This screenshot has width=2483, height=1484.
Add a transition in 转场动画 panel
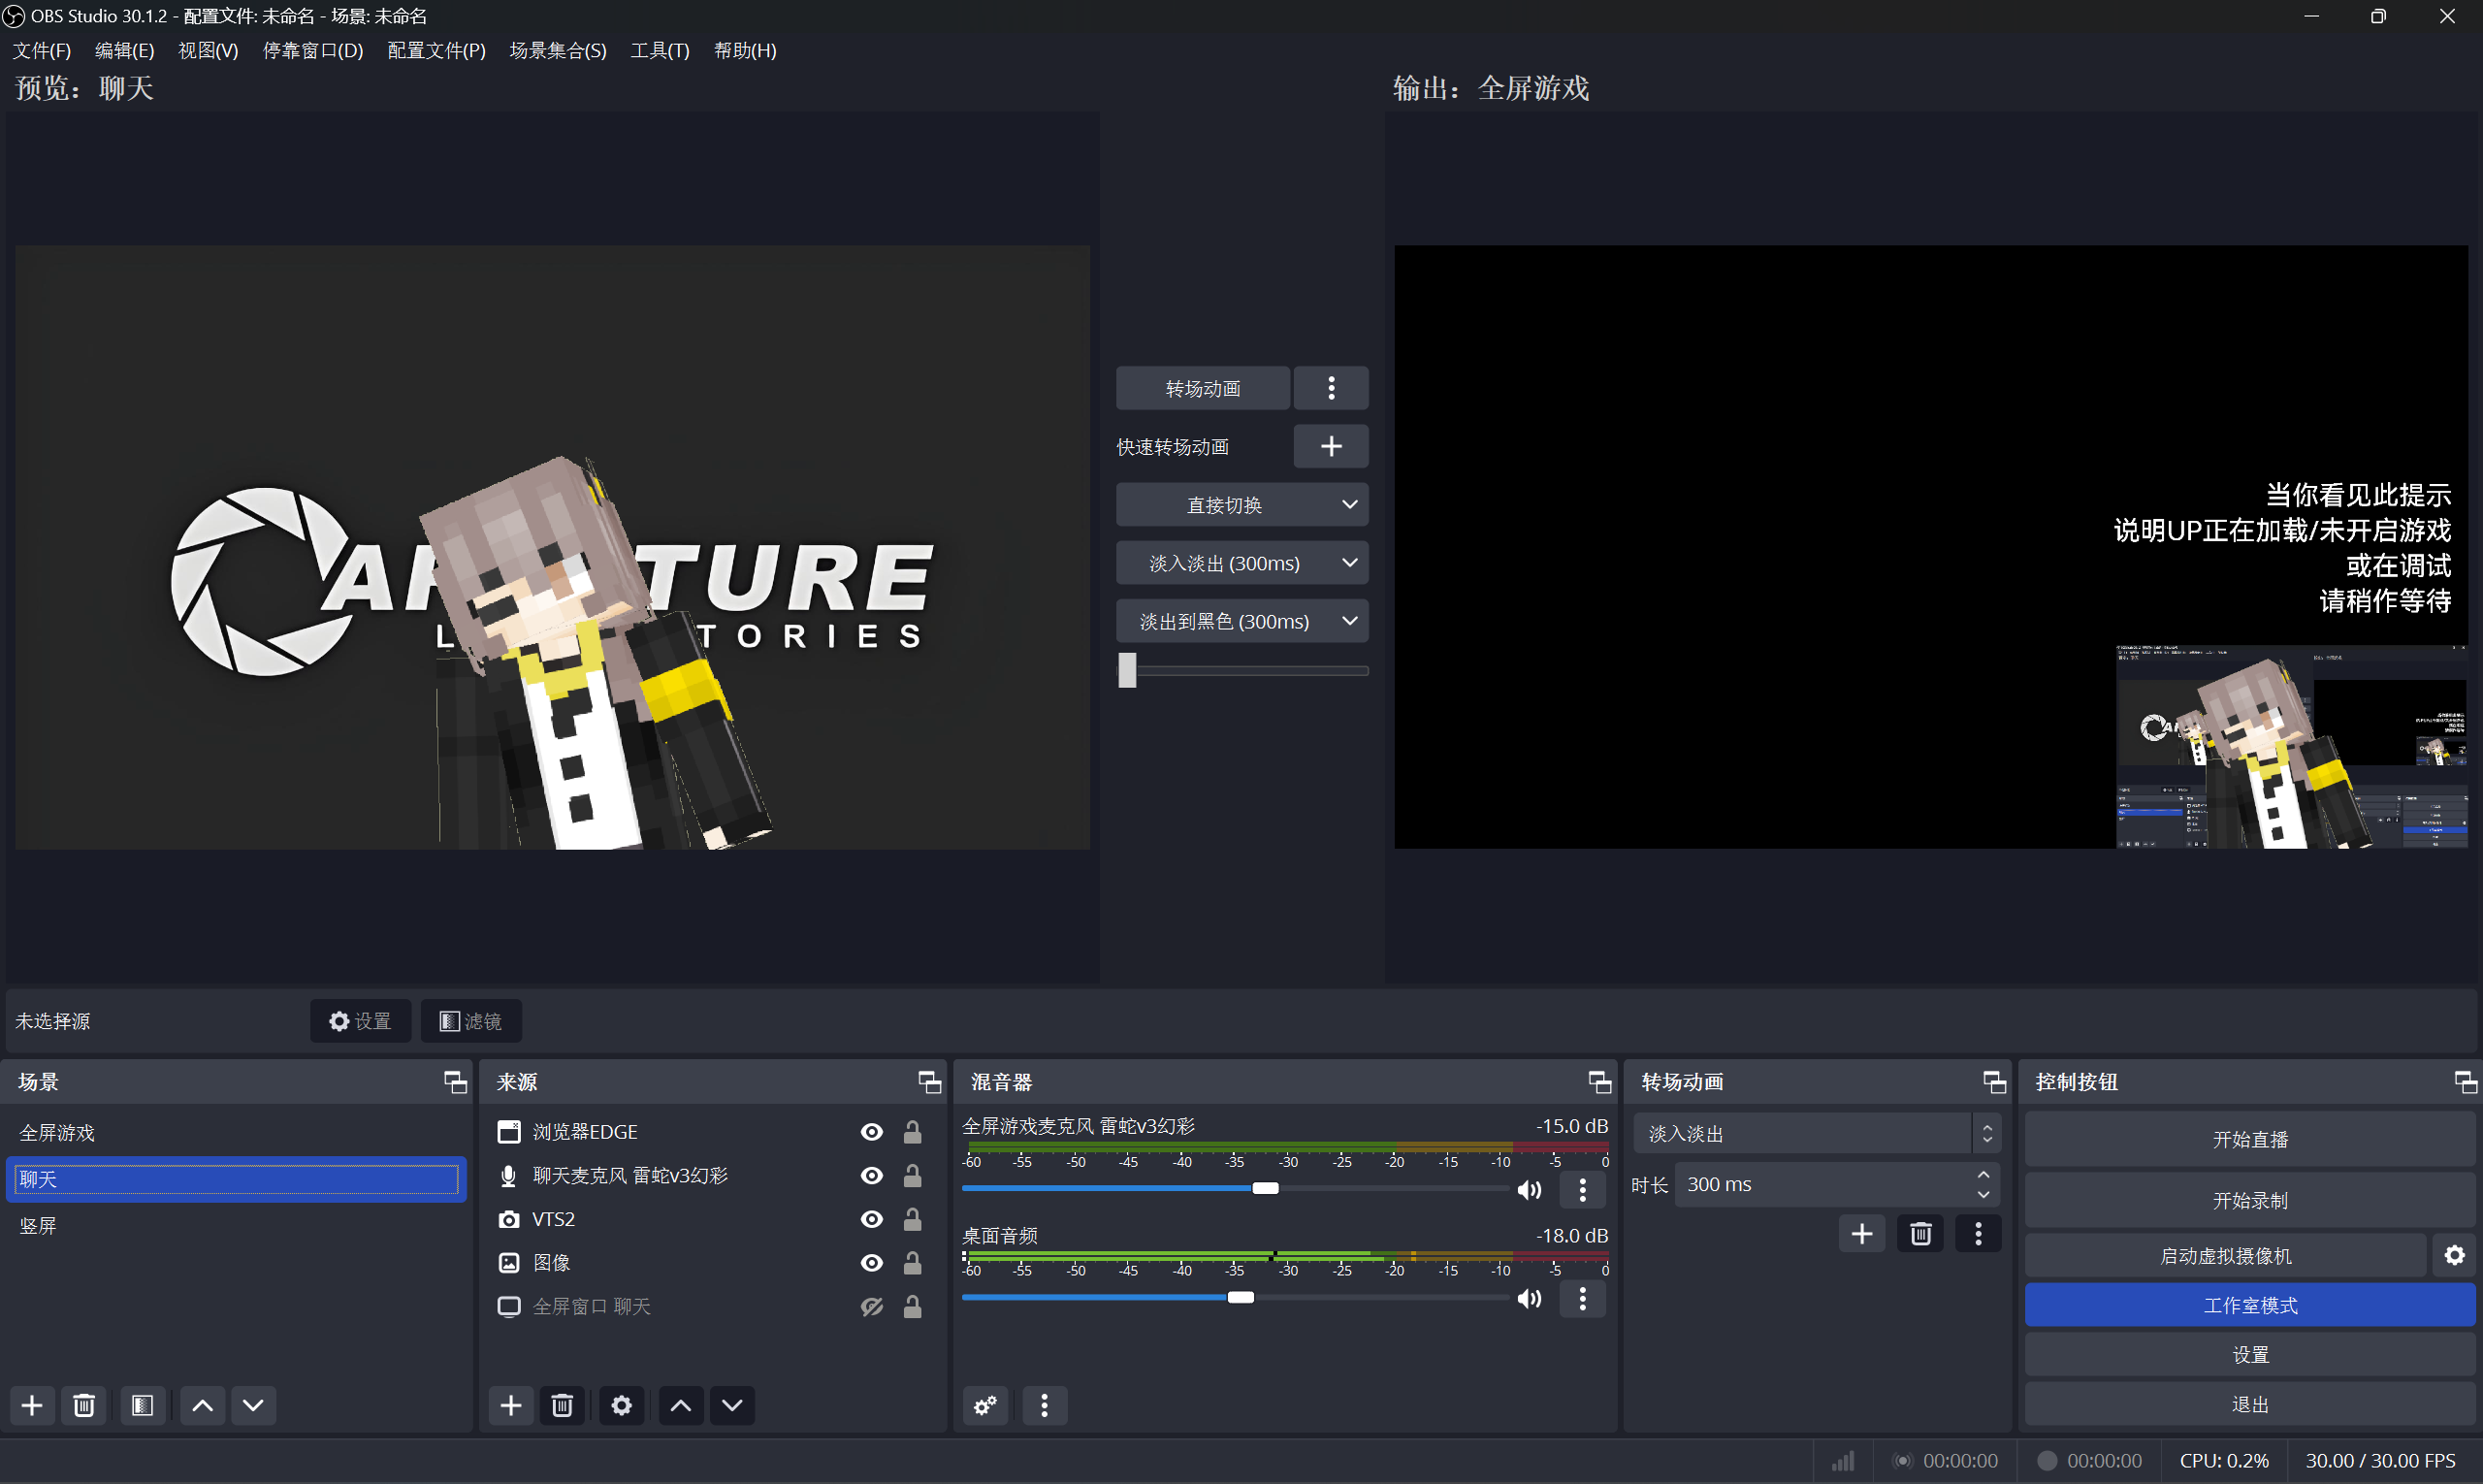pos(1861,1233)
